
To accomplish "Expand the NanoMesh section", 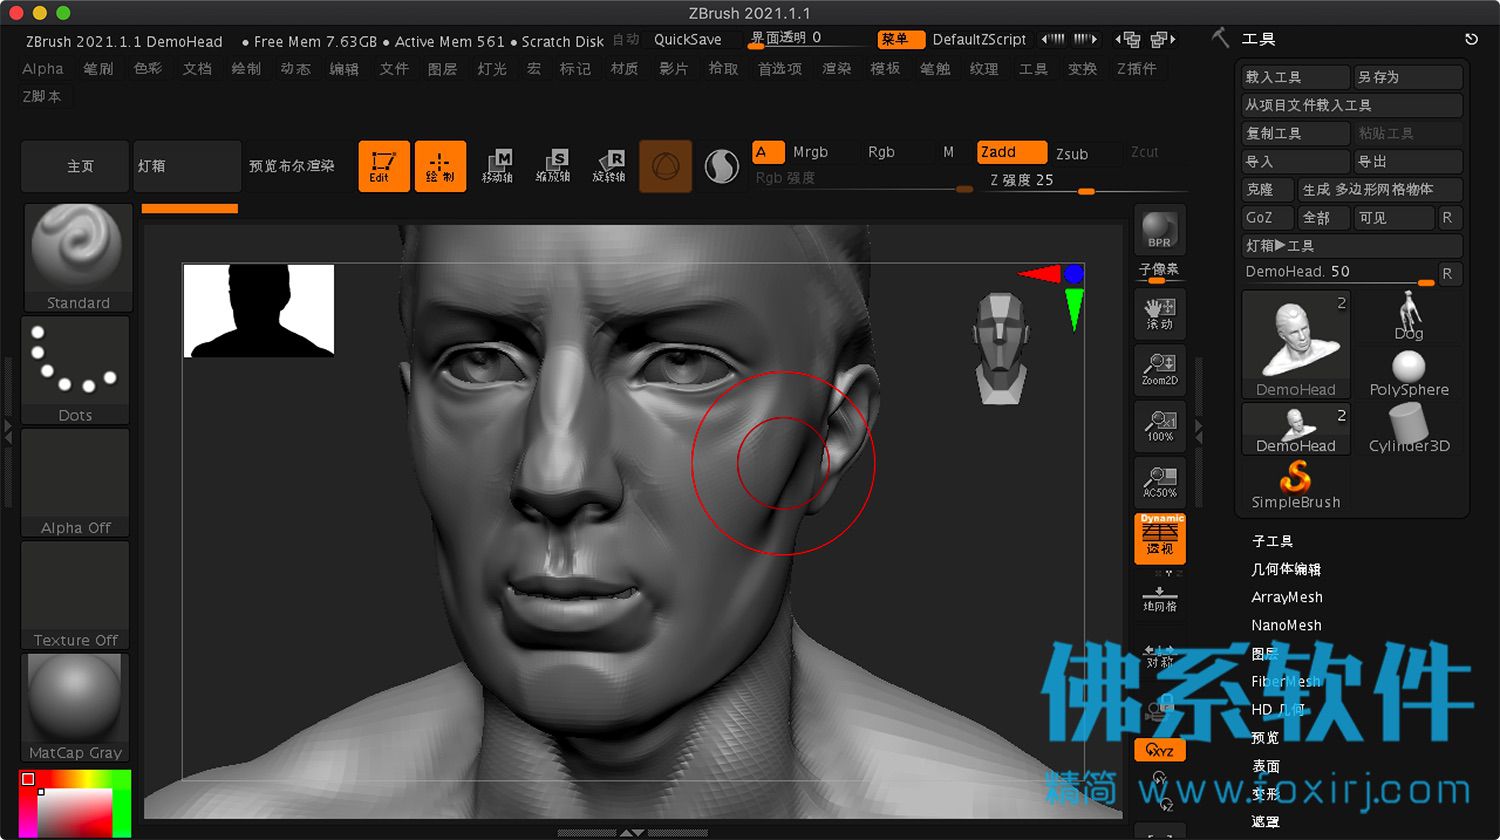I will click(1286, 625).
